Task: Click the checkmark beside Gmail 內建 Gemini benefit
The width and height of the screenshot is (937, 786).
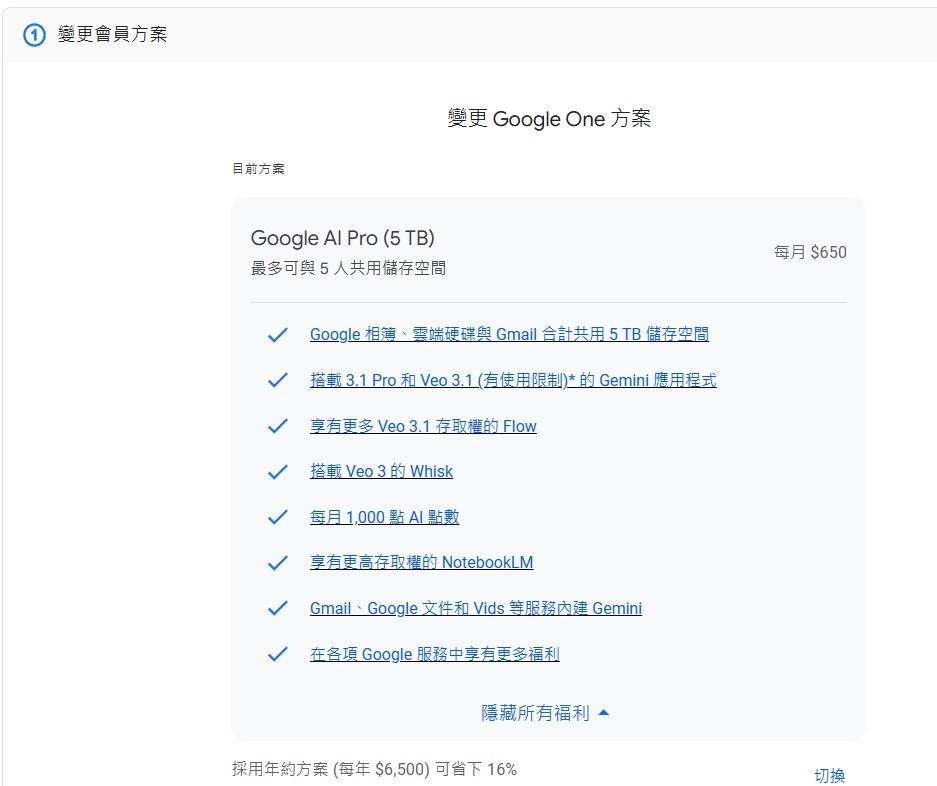Action: pyautogui.click(x=278, y=609)
